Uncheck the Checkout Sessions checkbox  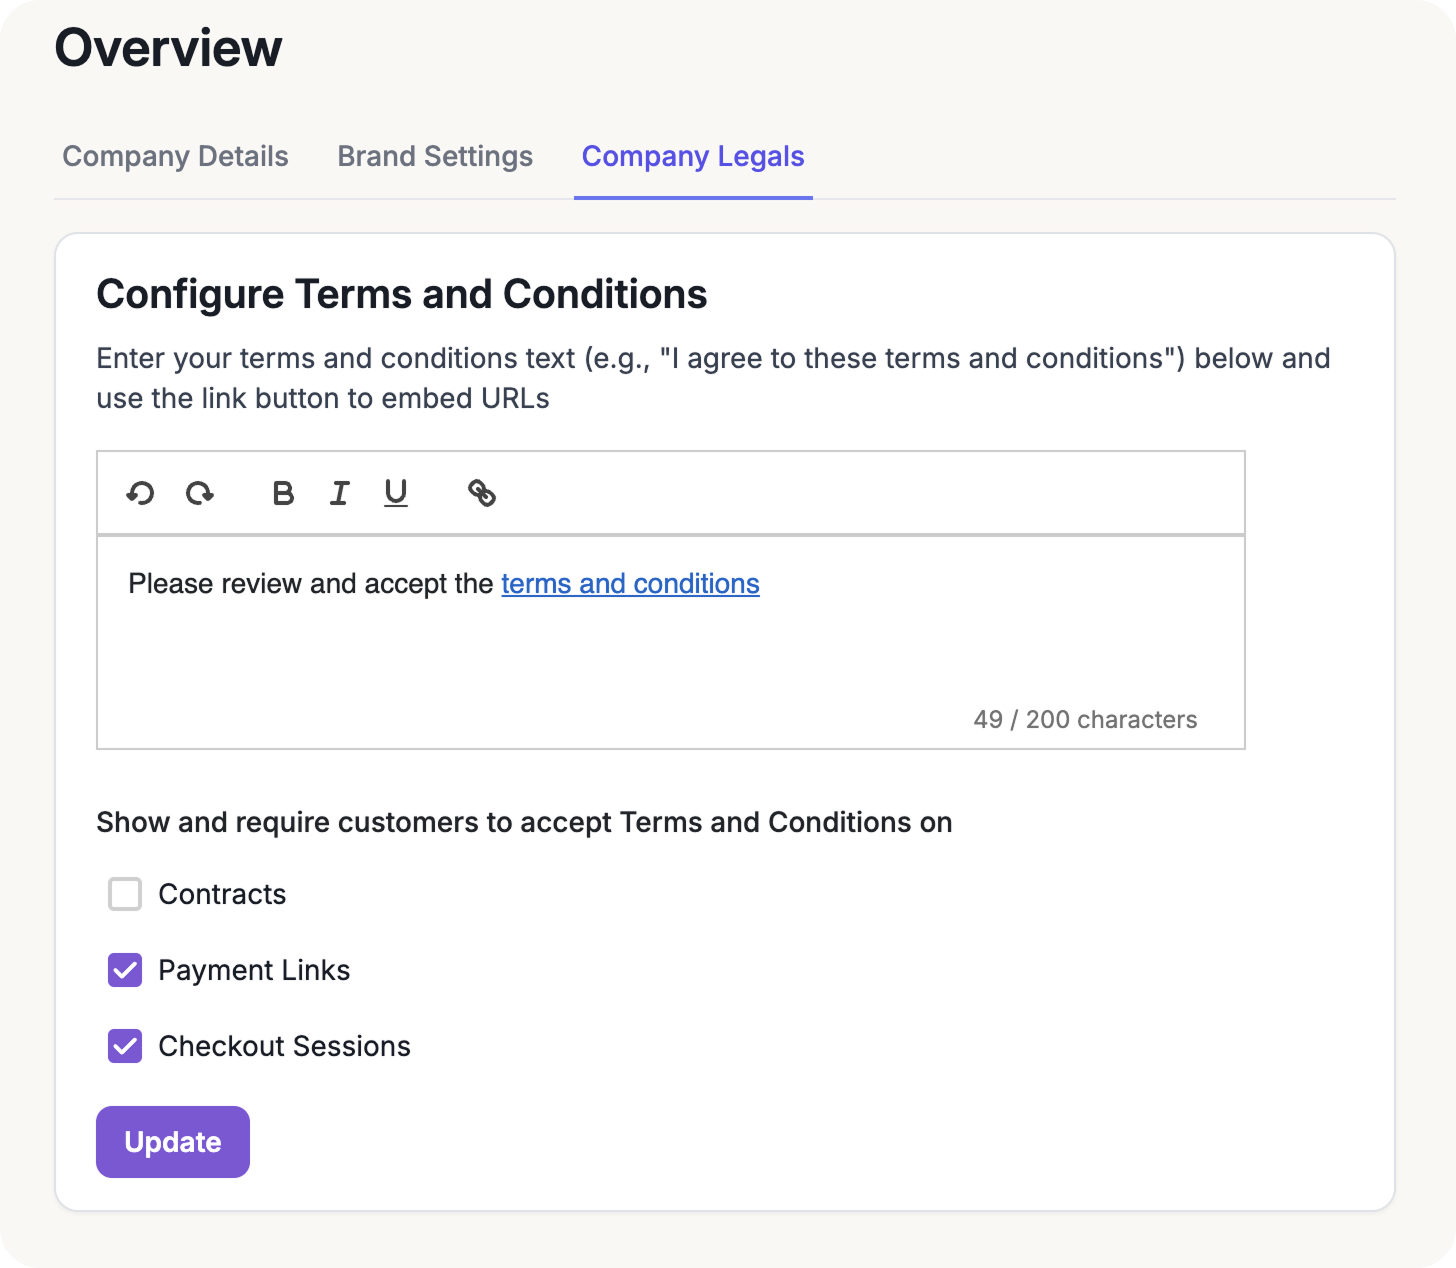pos(125,1046)
